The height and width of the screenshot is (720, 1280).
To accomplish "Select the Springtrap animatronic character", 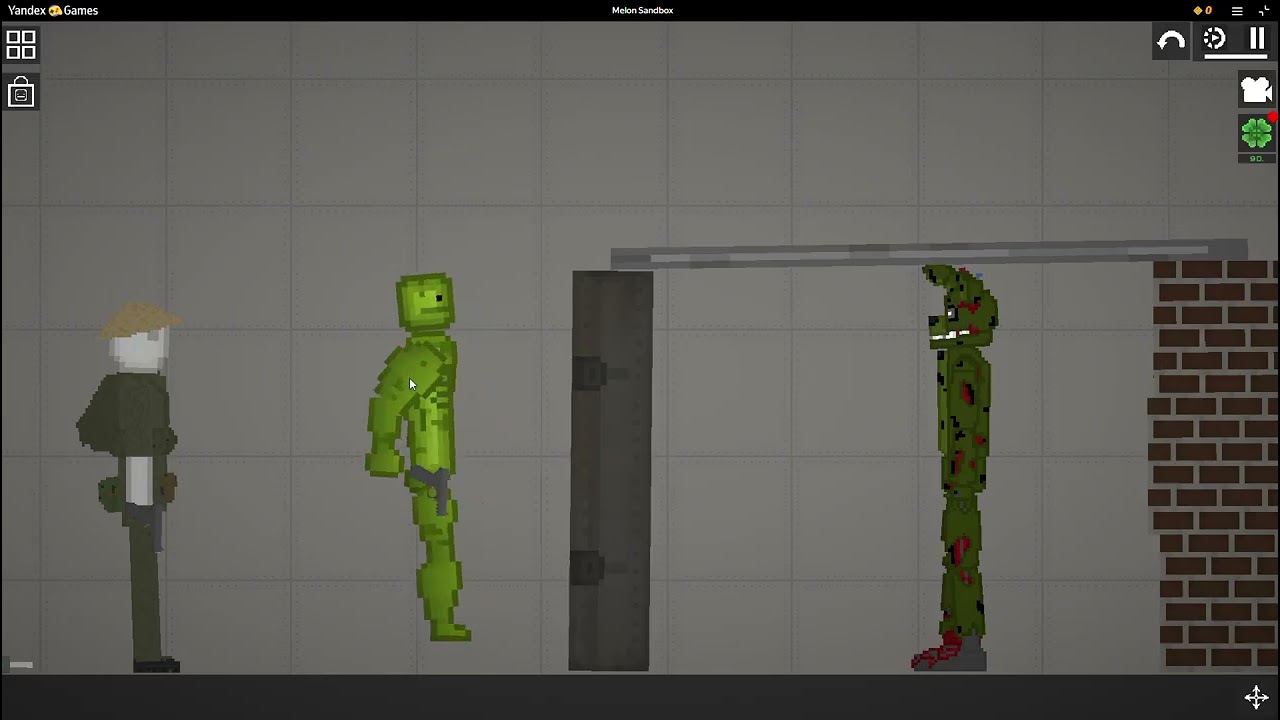I will click(958, 467).
